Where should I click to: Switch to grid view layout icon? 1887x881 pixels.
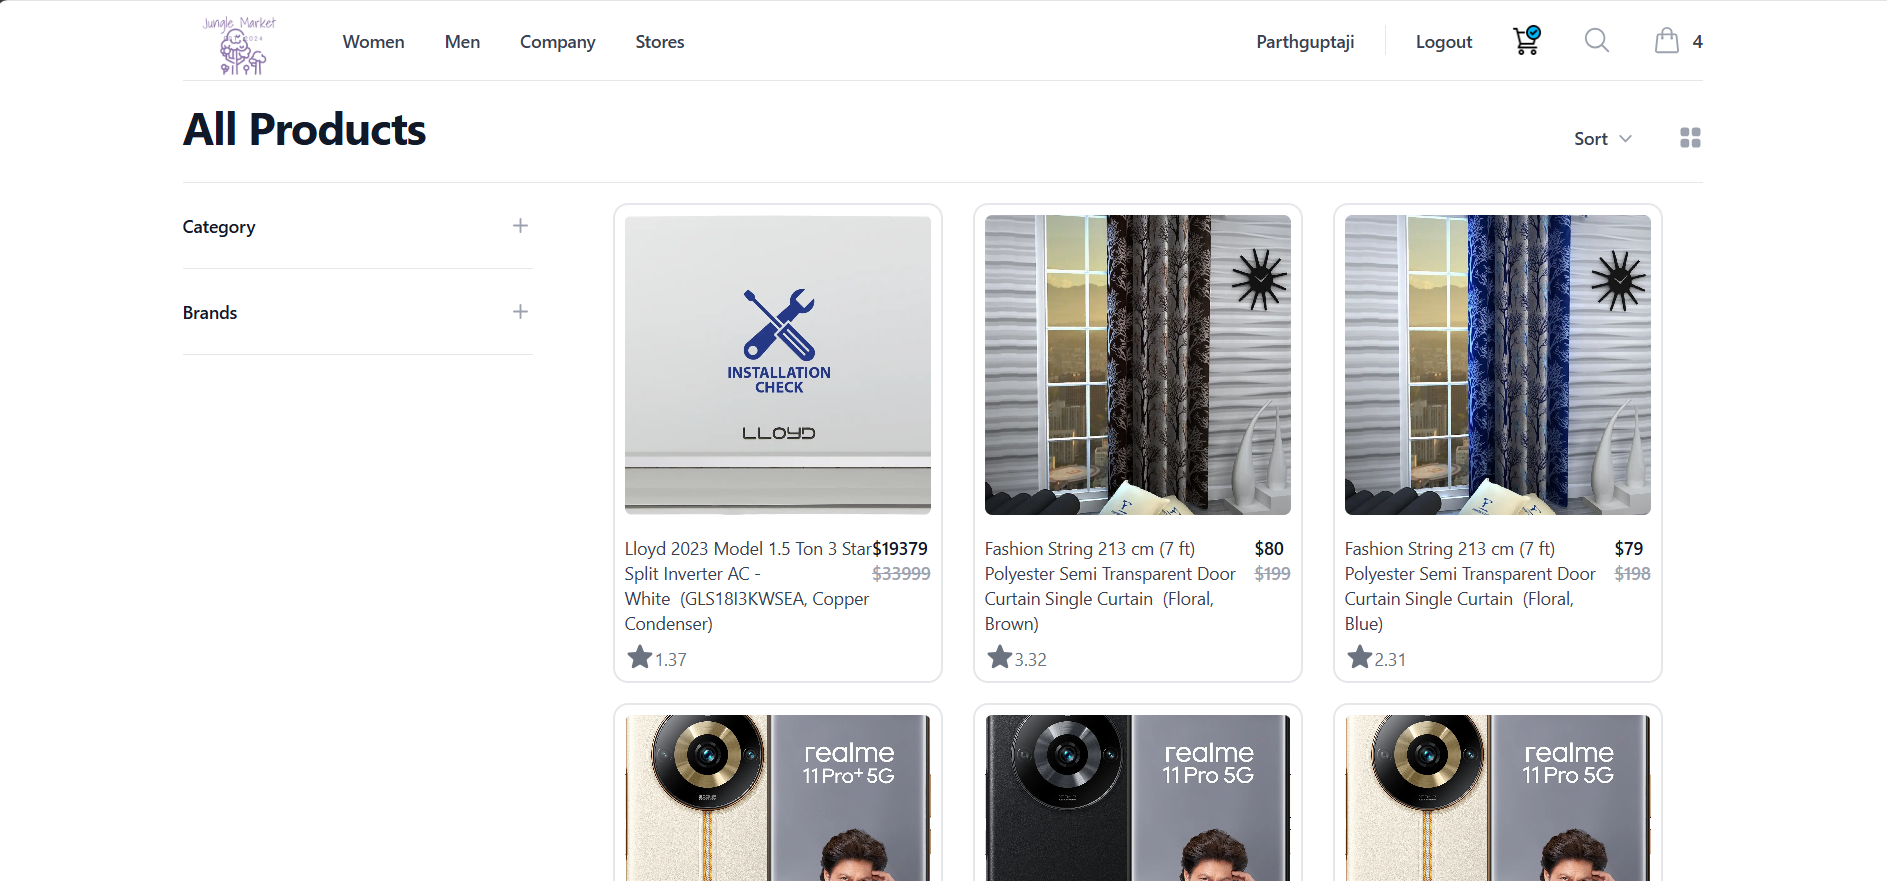(x=1690, y=138)
